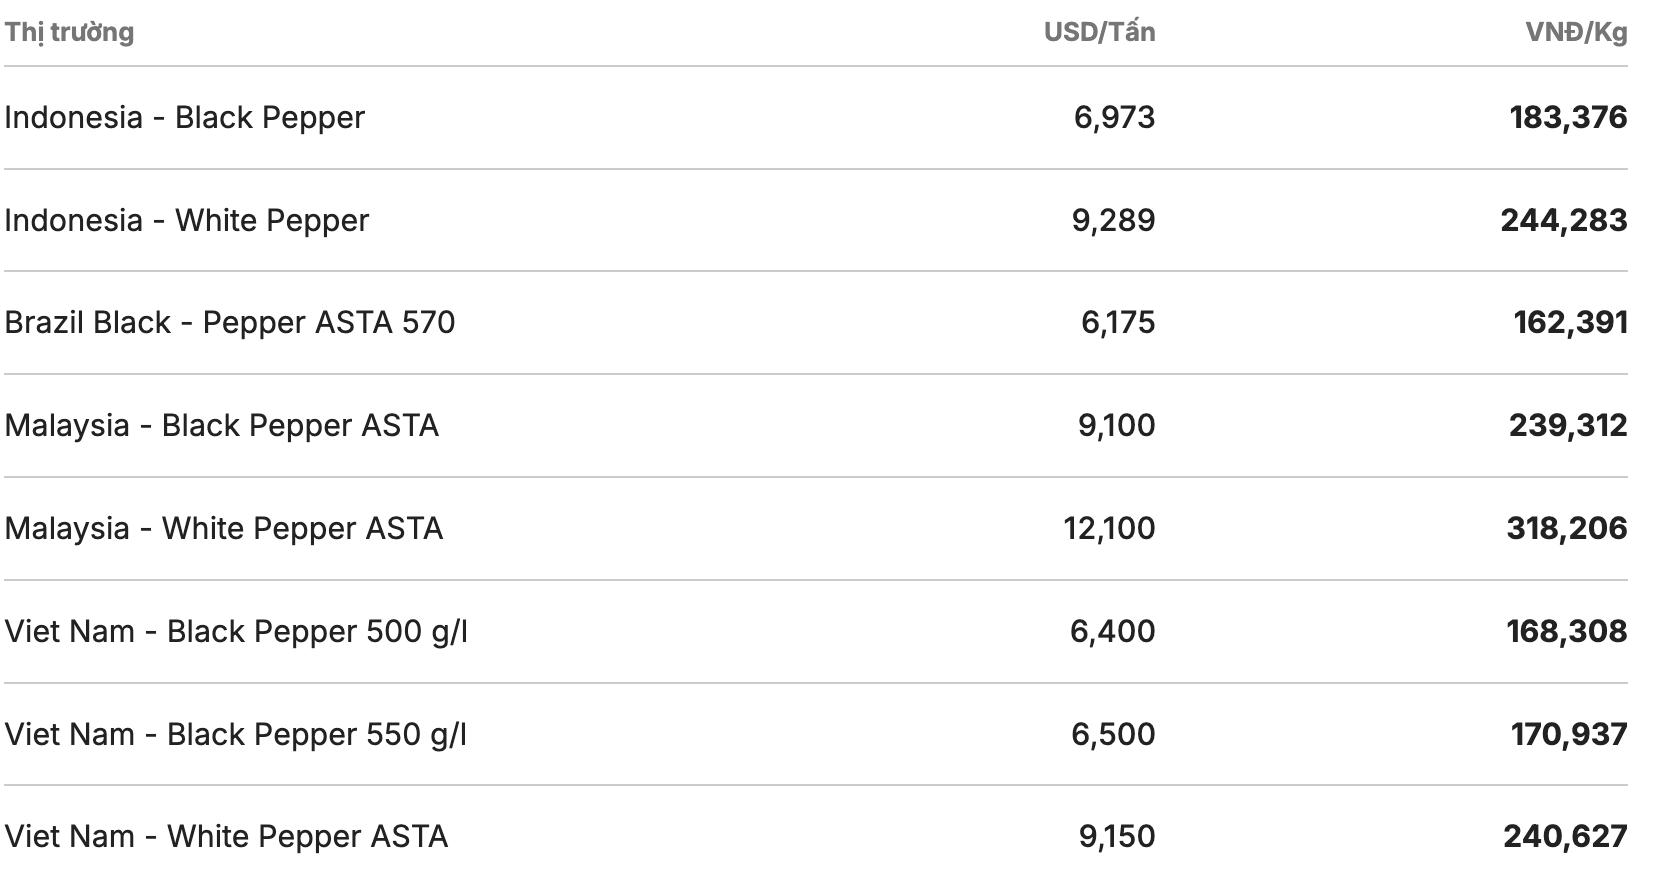Click the 183,376 VNĐ price value
Image resolution: width=1654 pixels, height=876 pixels.
[1568, 117]
